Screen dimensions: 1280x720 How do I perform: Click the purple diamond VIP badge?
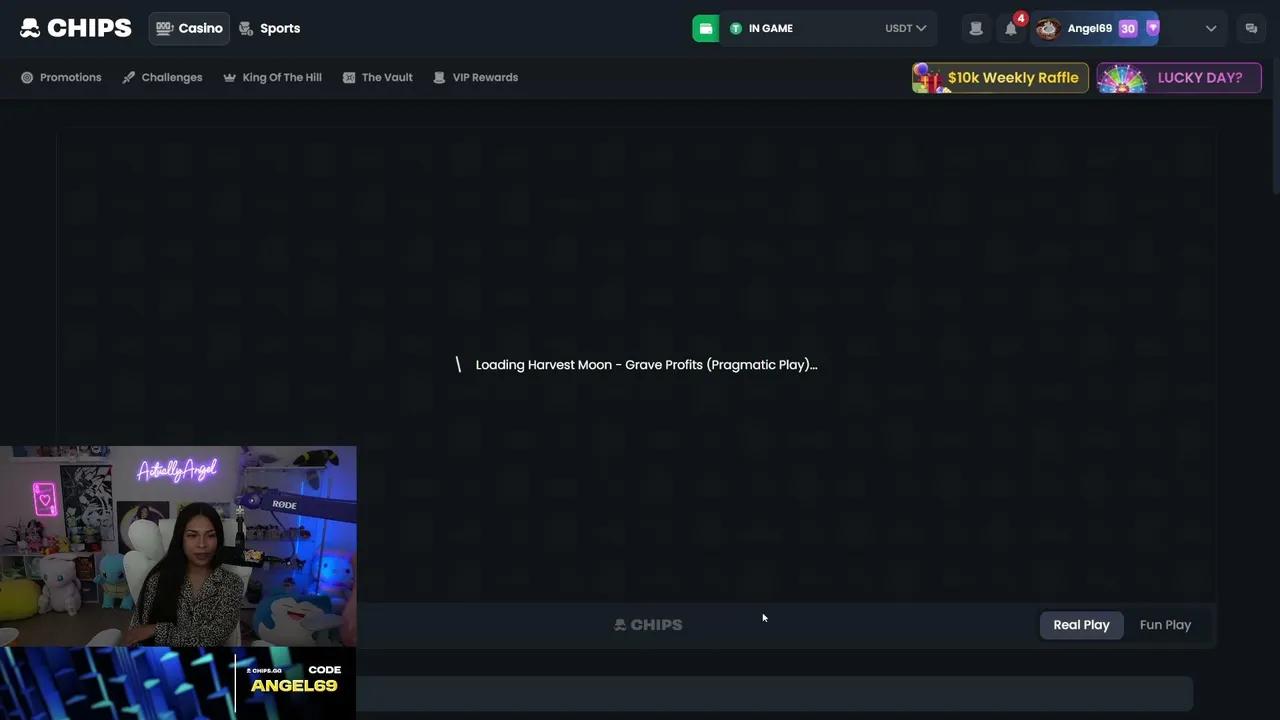[1152, 28]
